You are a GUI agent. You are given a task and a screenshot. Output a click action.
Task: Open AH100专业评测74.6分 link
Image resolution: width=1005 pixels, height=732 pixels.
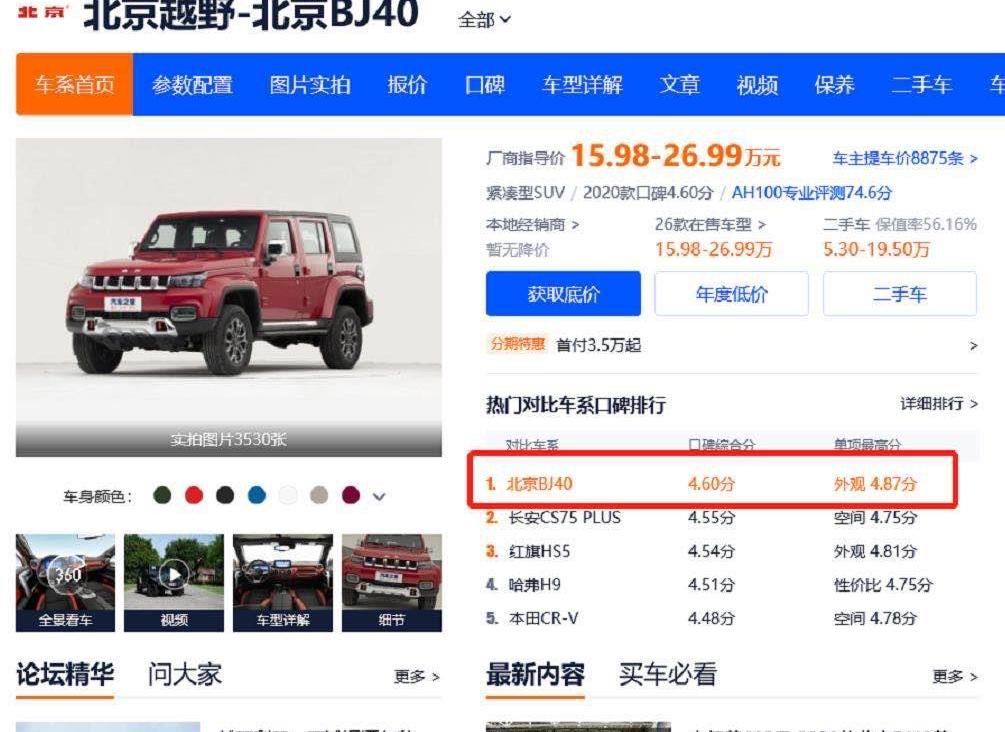[x=811, y=192]
